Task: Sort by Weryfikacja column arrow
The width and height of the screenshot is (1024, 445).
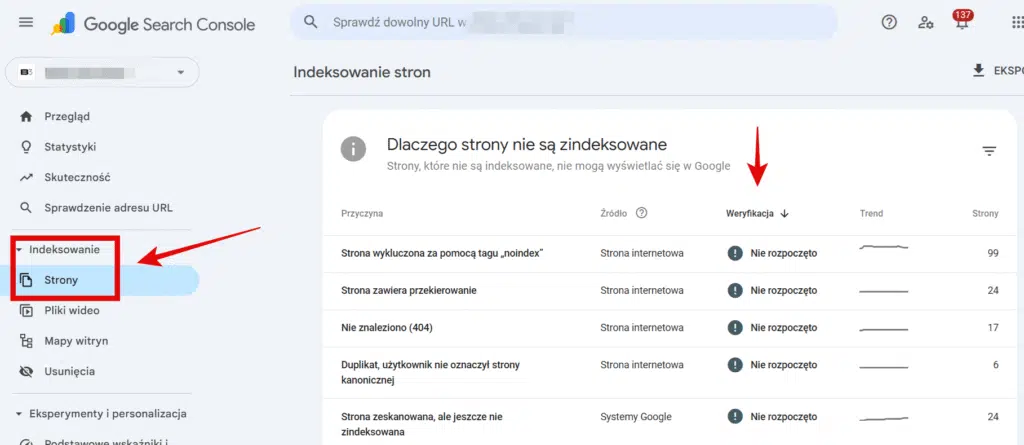Action: tap(784, 213)
